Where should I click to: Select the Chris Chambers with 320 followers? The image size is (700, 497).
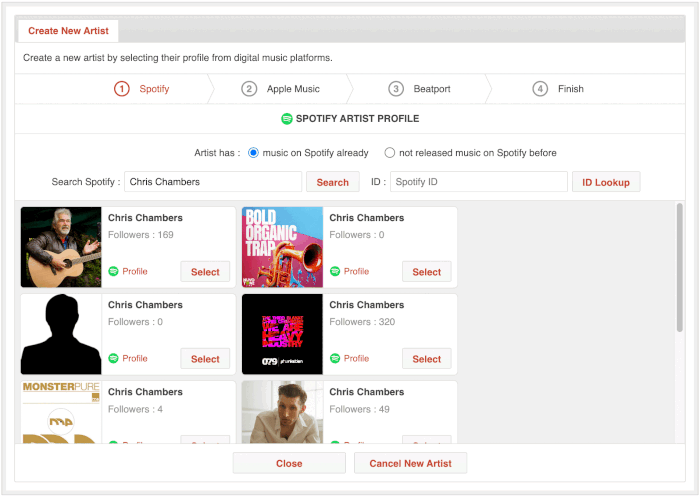[427, 359]
